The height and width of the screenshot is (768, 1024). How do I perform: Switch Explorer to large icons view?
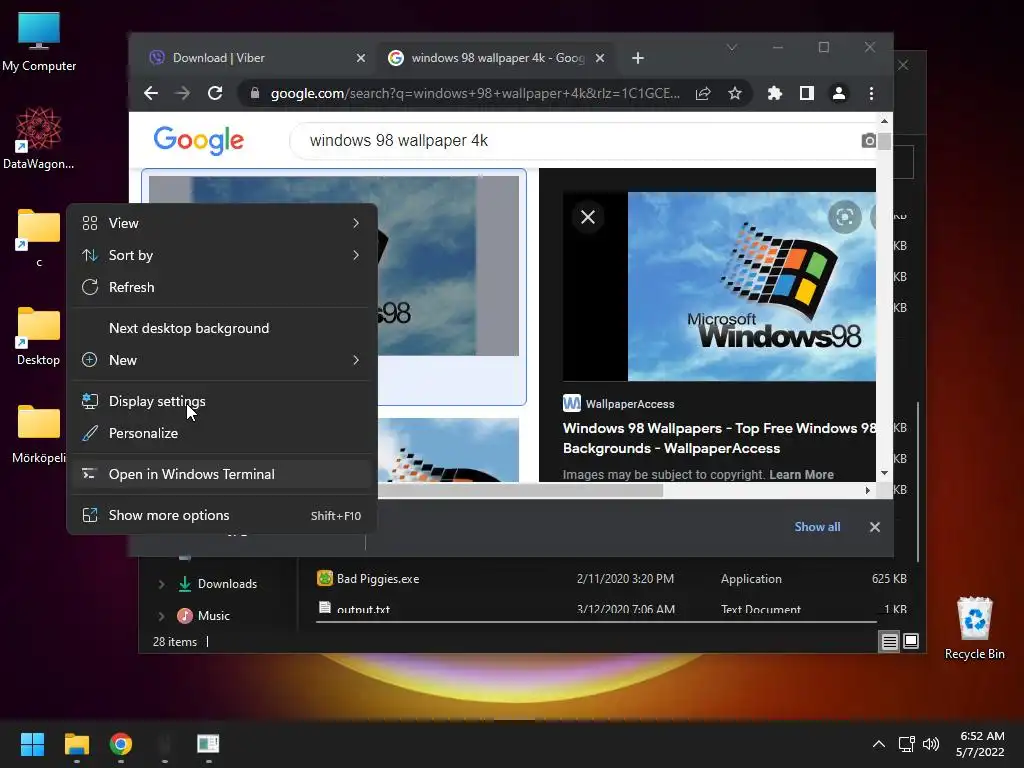tap(911, 642)
